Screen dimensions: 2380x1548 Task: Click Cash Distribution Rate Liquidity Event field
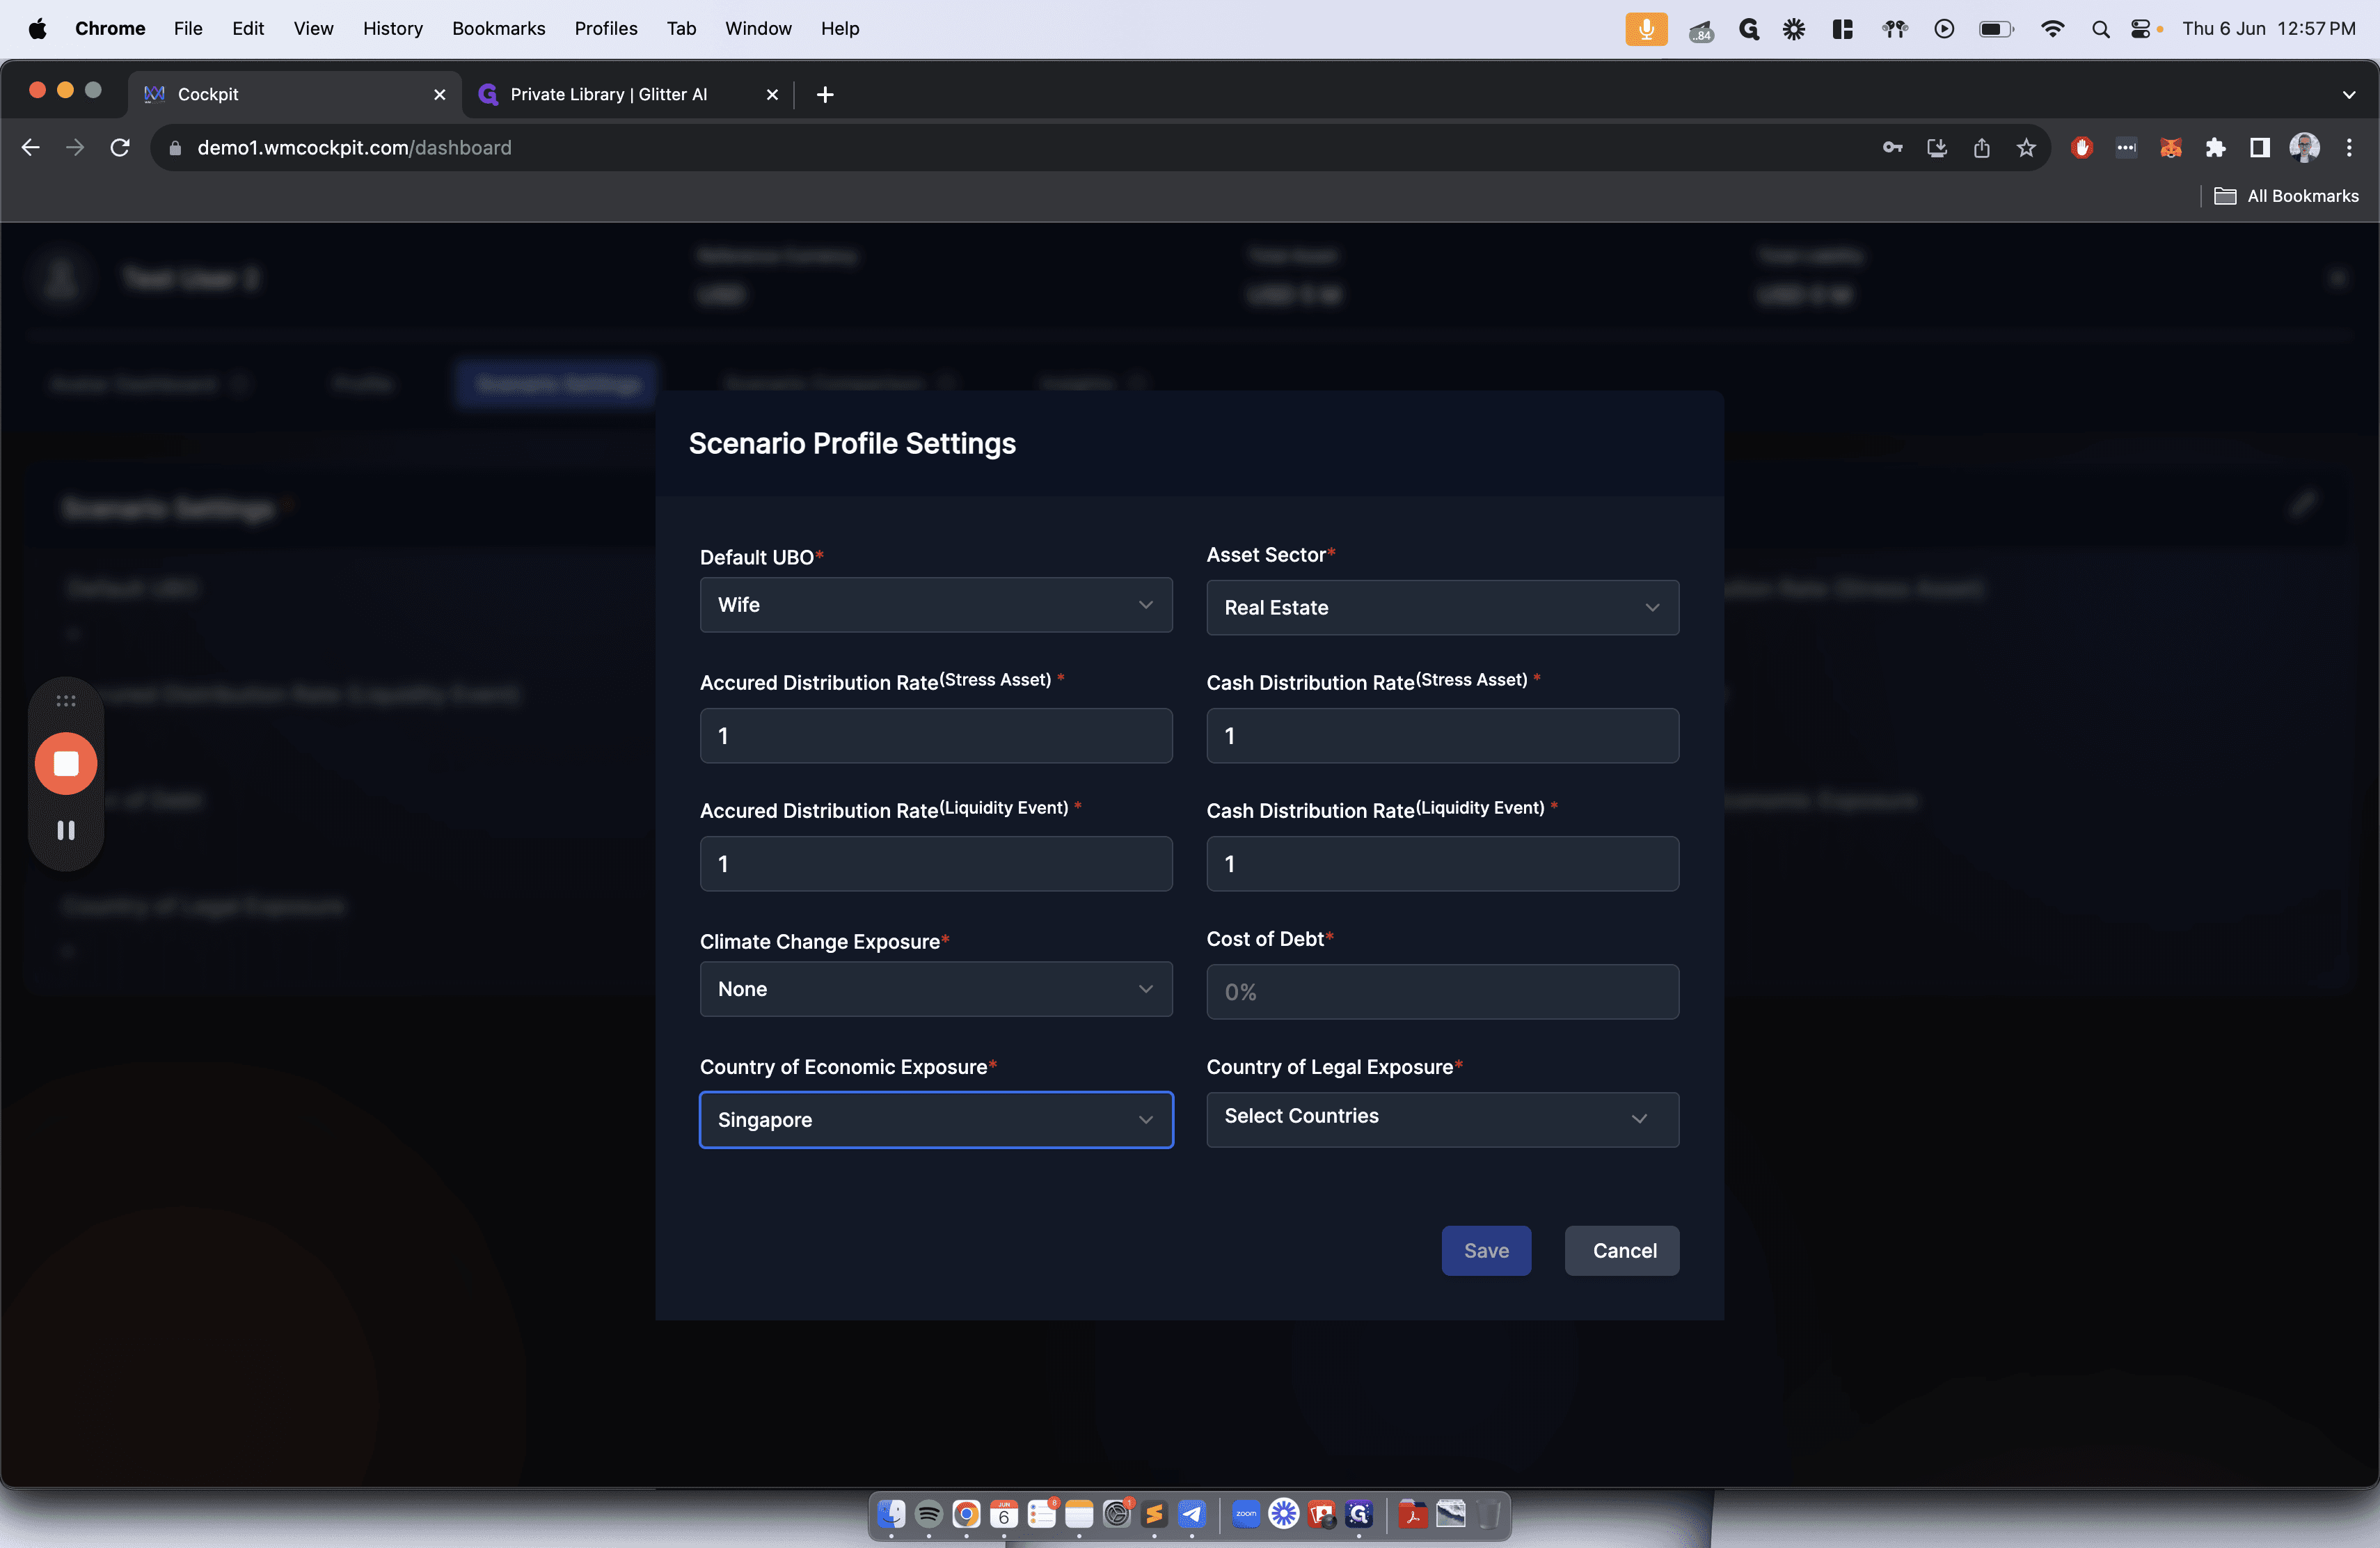(1442, 864)
